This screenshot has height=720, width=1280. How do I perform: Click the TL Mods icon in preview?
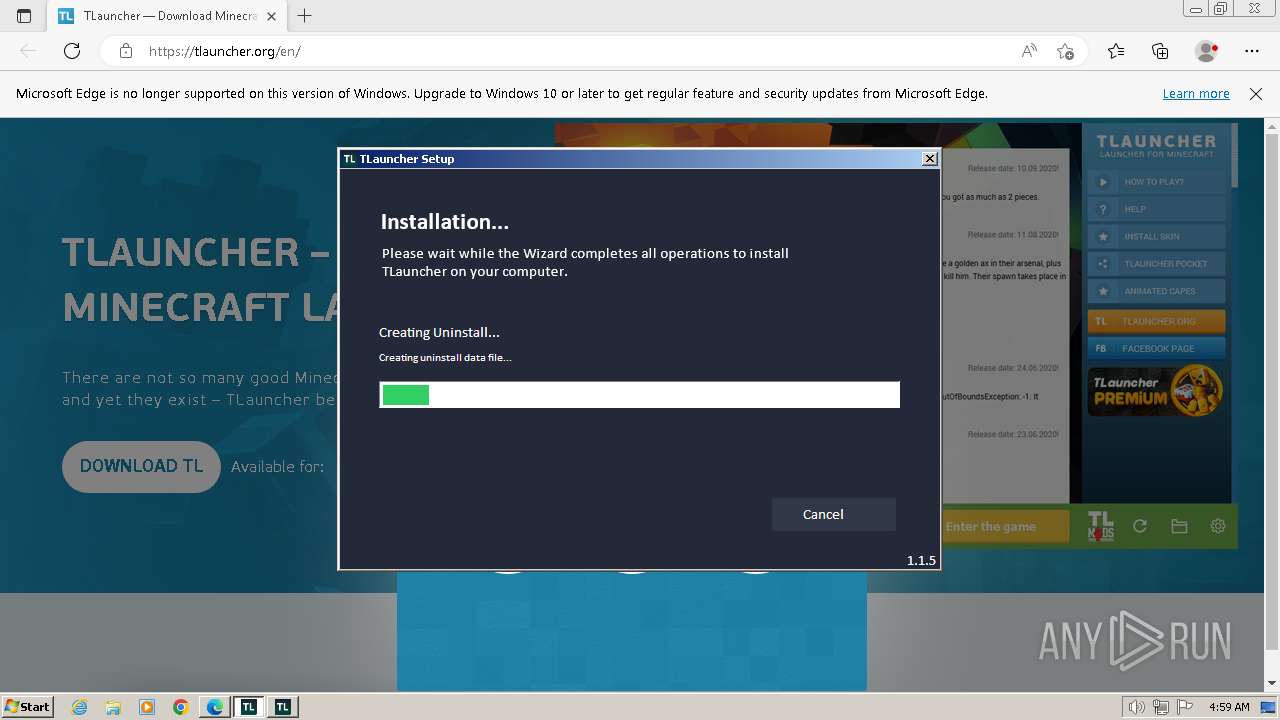click(x=1100, y=526)
